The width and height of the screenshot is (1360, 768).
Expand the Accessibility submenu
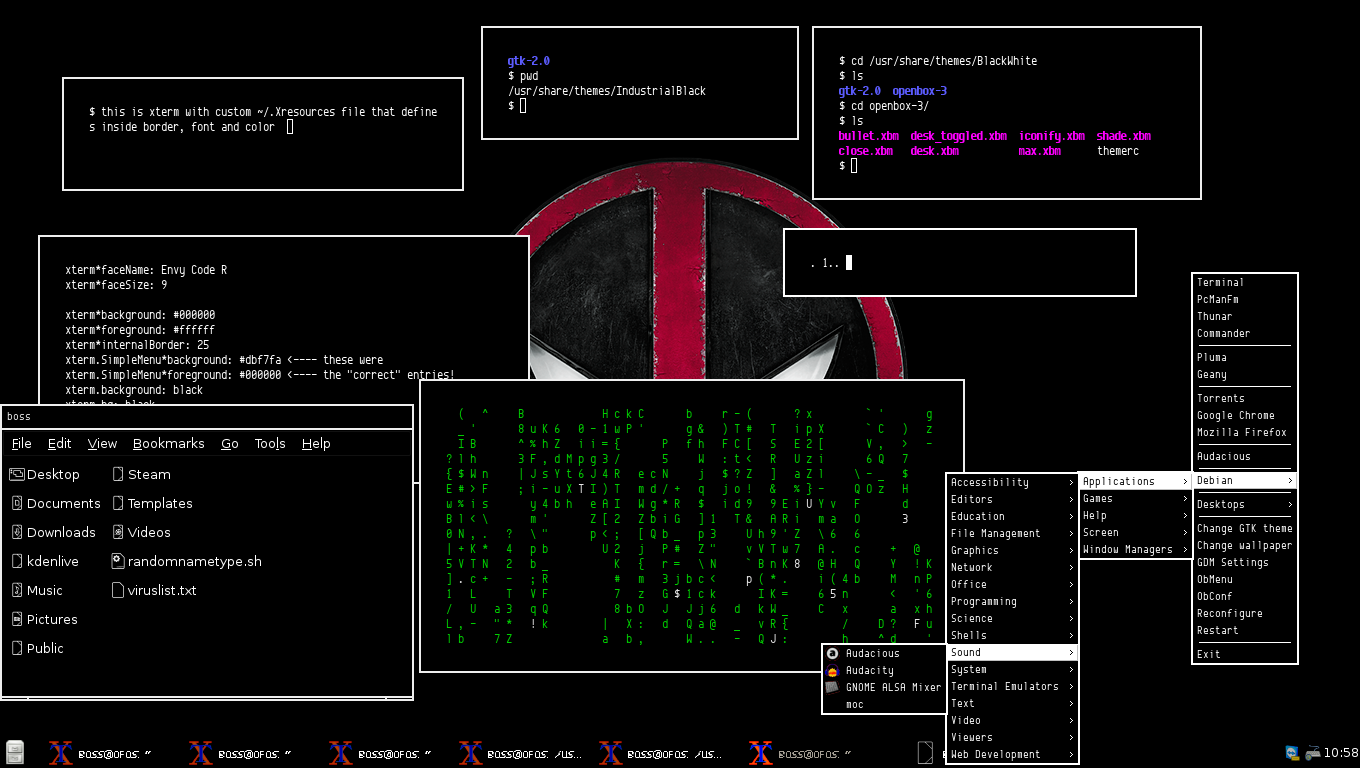[x=1012, y=482]
